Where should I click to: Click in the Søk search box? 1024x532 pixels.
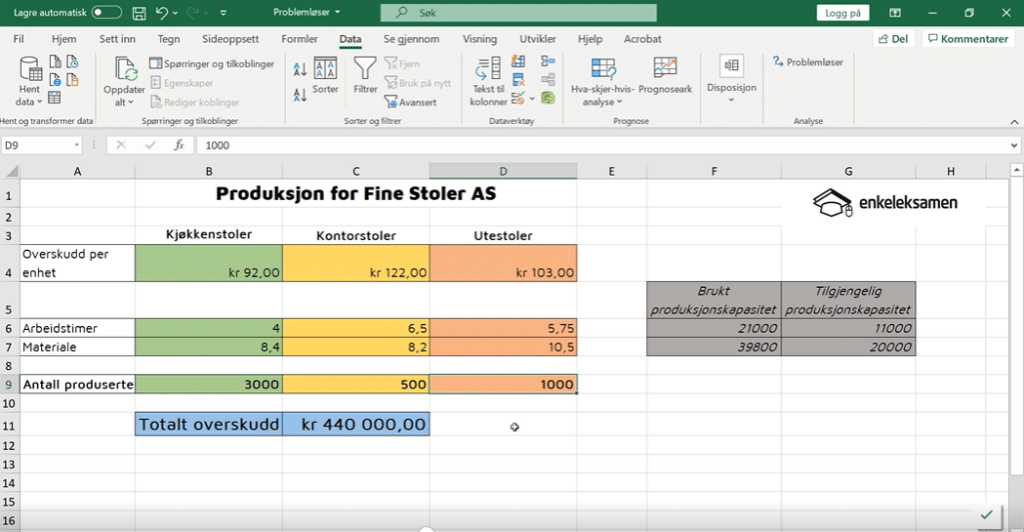(x=519, y=12)
